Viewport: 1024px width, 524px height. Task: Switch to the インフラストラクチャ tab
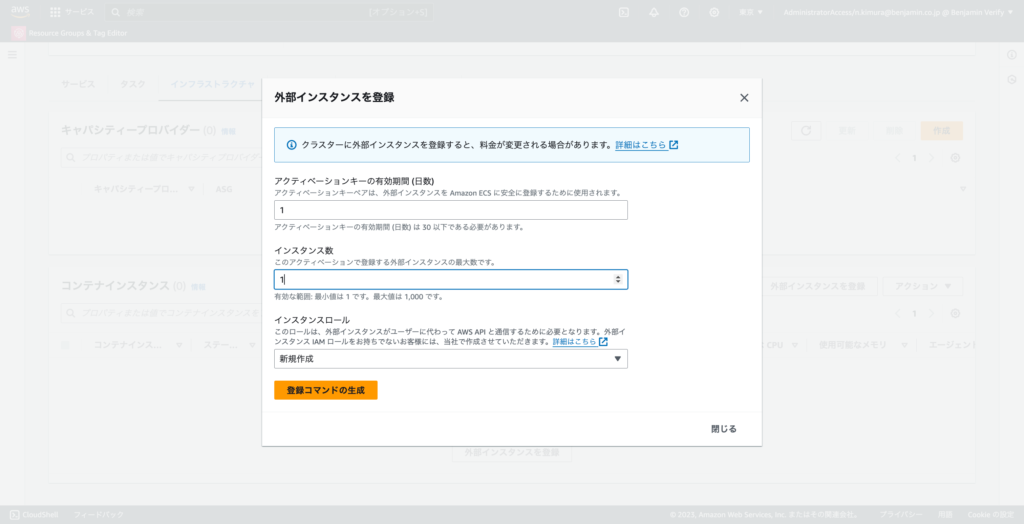(212, 84)
